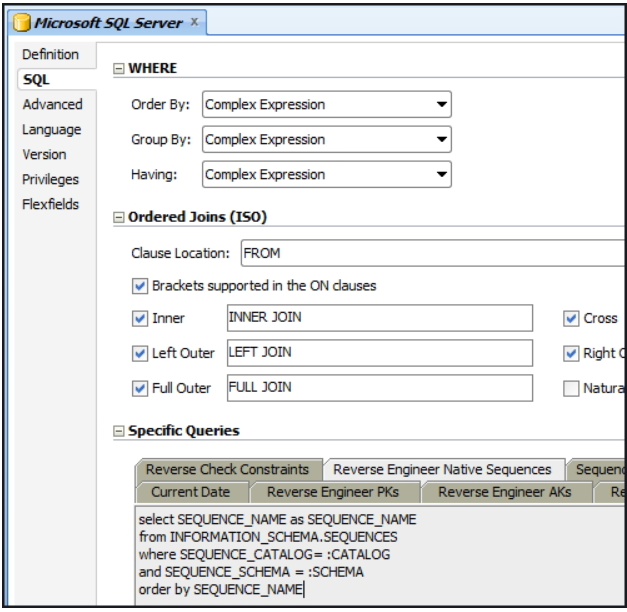Image resolution: width=627 pixels, height=612 pixels.
Task: Click the LEFT JOIN text field
Action: click(x=380, y=353)
